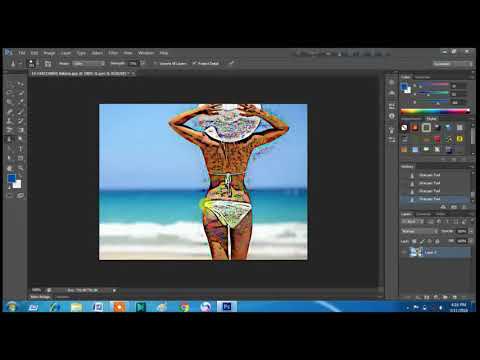Viewport: 480px width, 360px height.
Task: Open the File menu
Action: pos(22,53)
